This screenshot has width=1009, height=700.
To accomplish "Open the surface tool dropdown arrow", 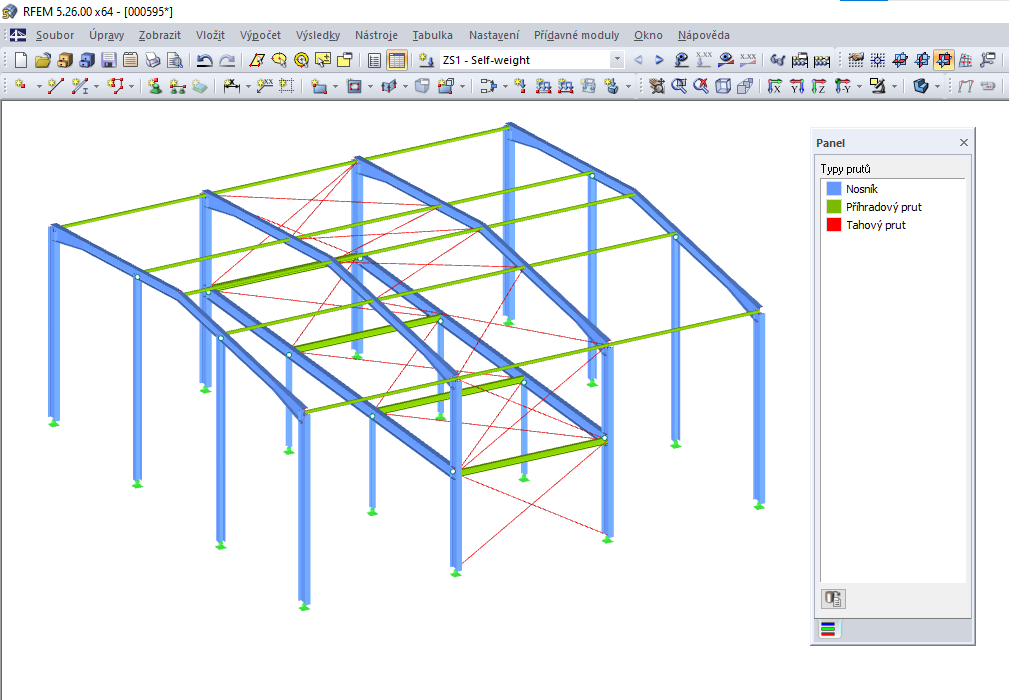I will click(335, 86).
